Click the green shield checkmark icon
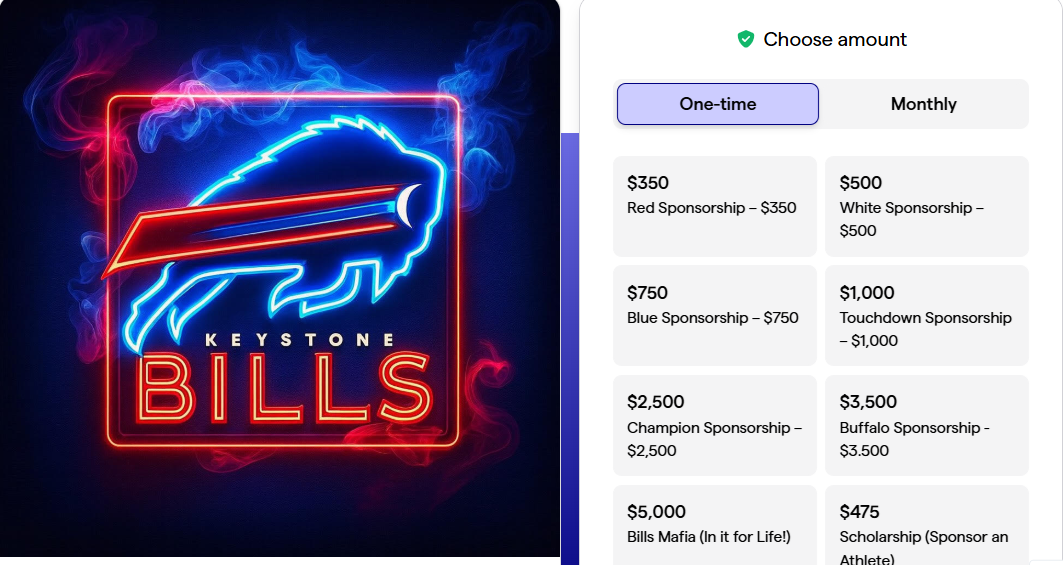This screenshot has height=565, width=1063. [x=745, y=40]
